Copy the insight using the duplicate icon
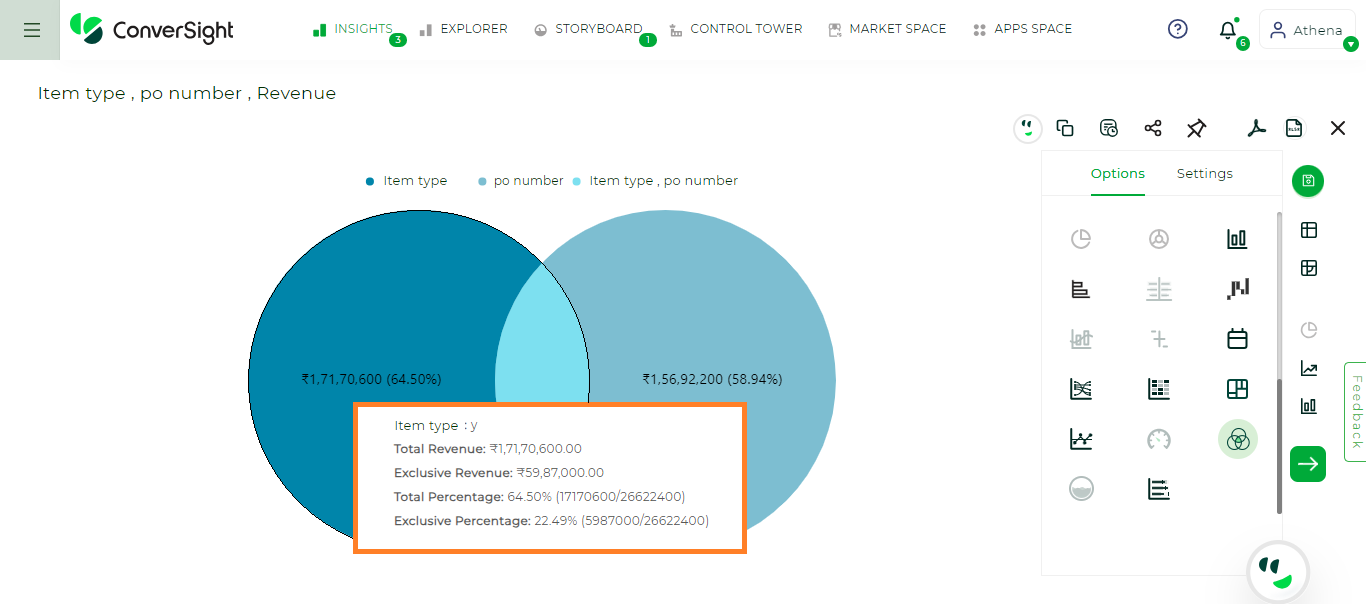The image size is (1366, 604). (x=1065, y=128)
